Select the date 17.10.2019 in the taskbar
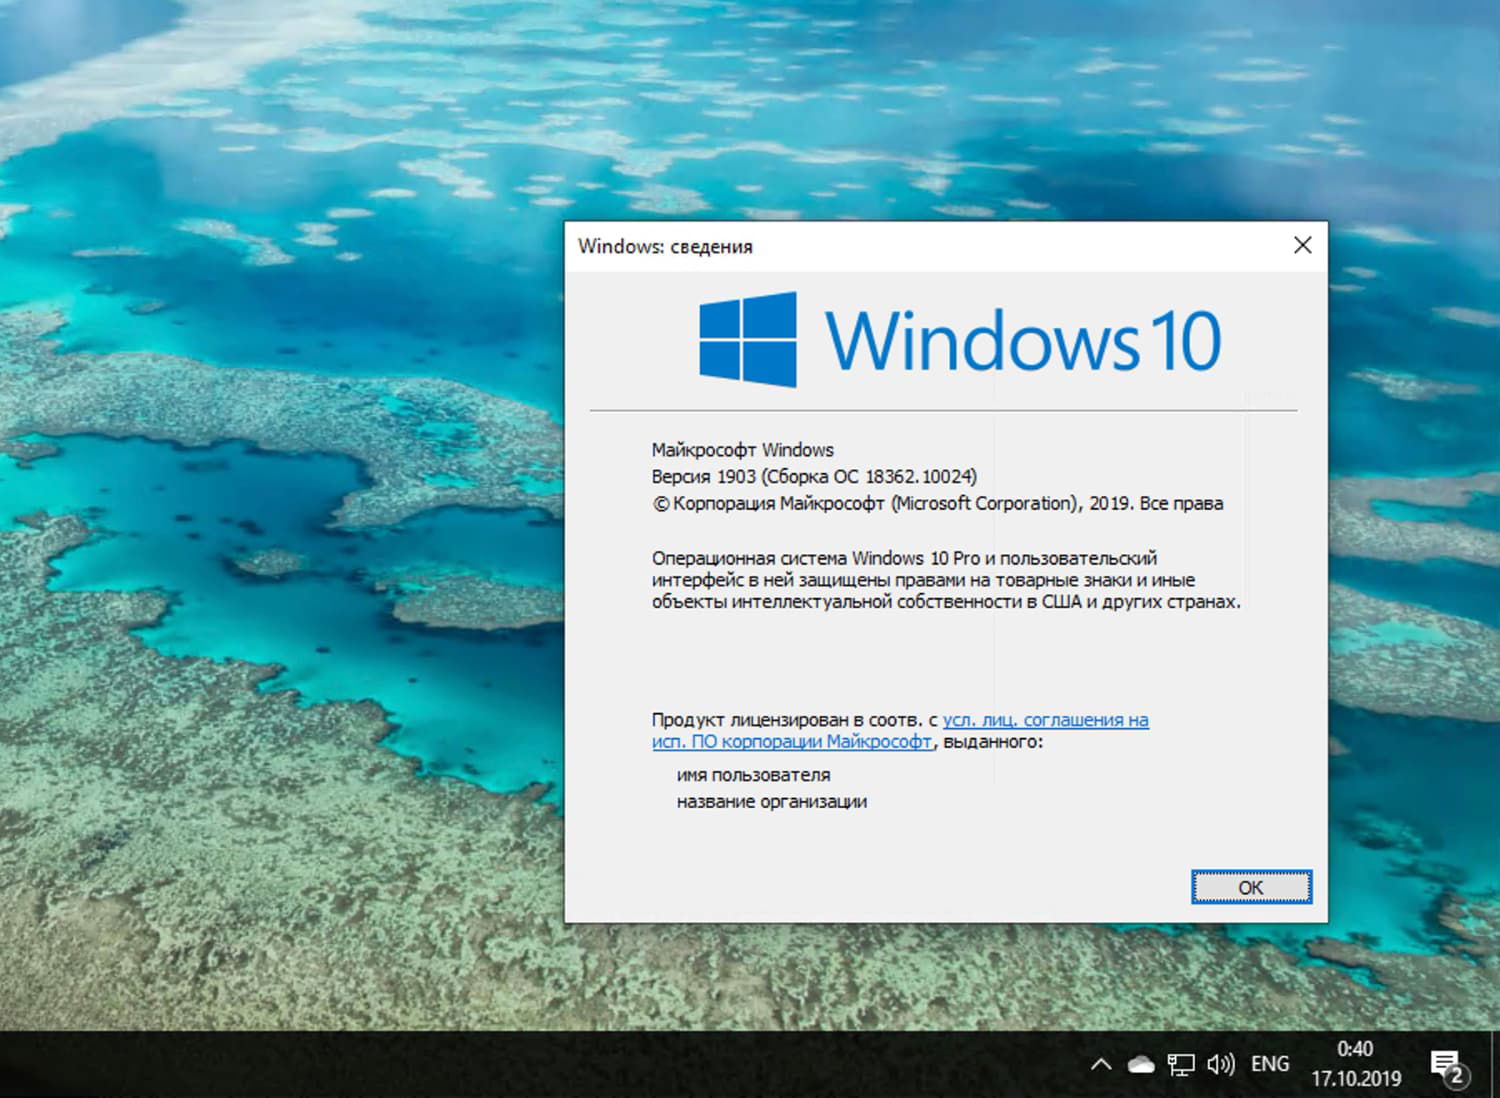The height and width of the screenshot is (1098, 1500). 1356,1079
